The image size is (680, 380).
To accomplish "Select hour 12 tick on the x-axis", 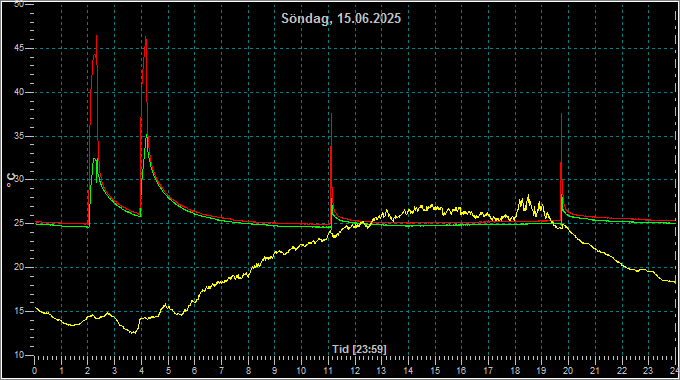I will click(x=355, y=371).
